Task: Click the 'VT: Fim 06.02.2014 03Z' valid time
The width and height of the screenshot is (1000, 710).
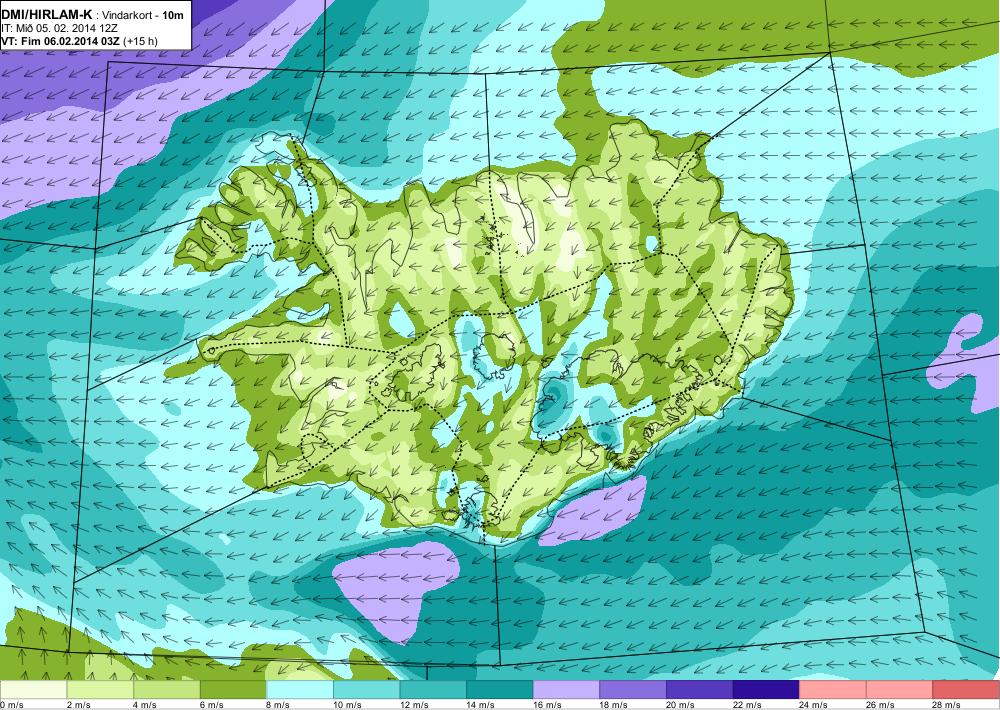Action: (x=60, y=41)
